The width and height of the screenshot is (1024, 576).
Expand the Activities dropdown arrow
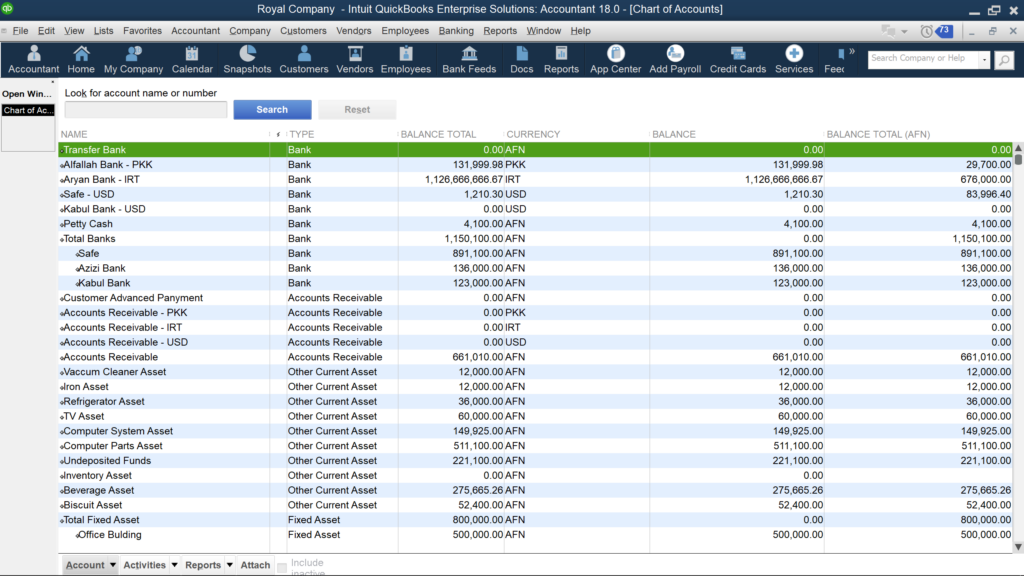point(174,565)
